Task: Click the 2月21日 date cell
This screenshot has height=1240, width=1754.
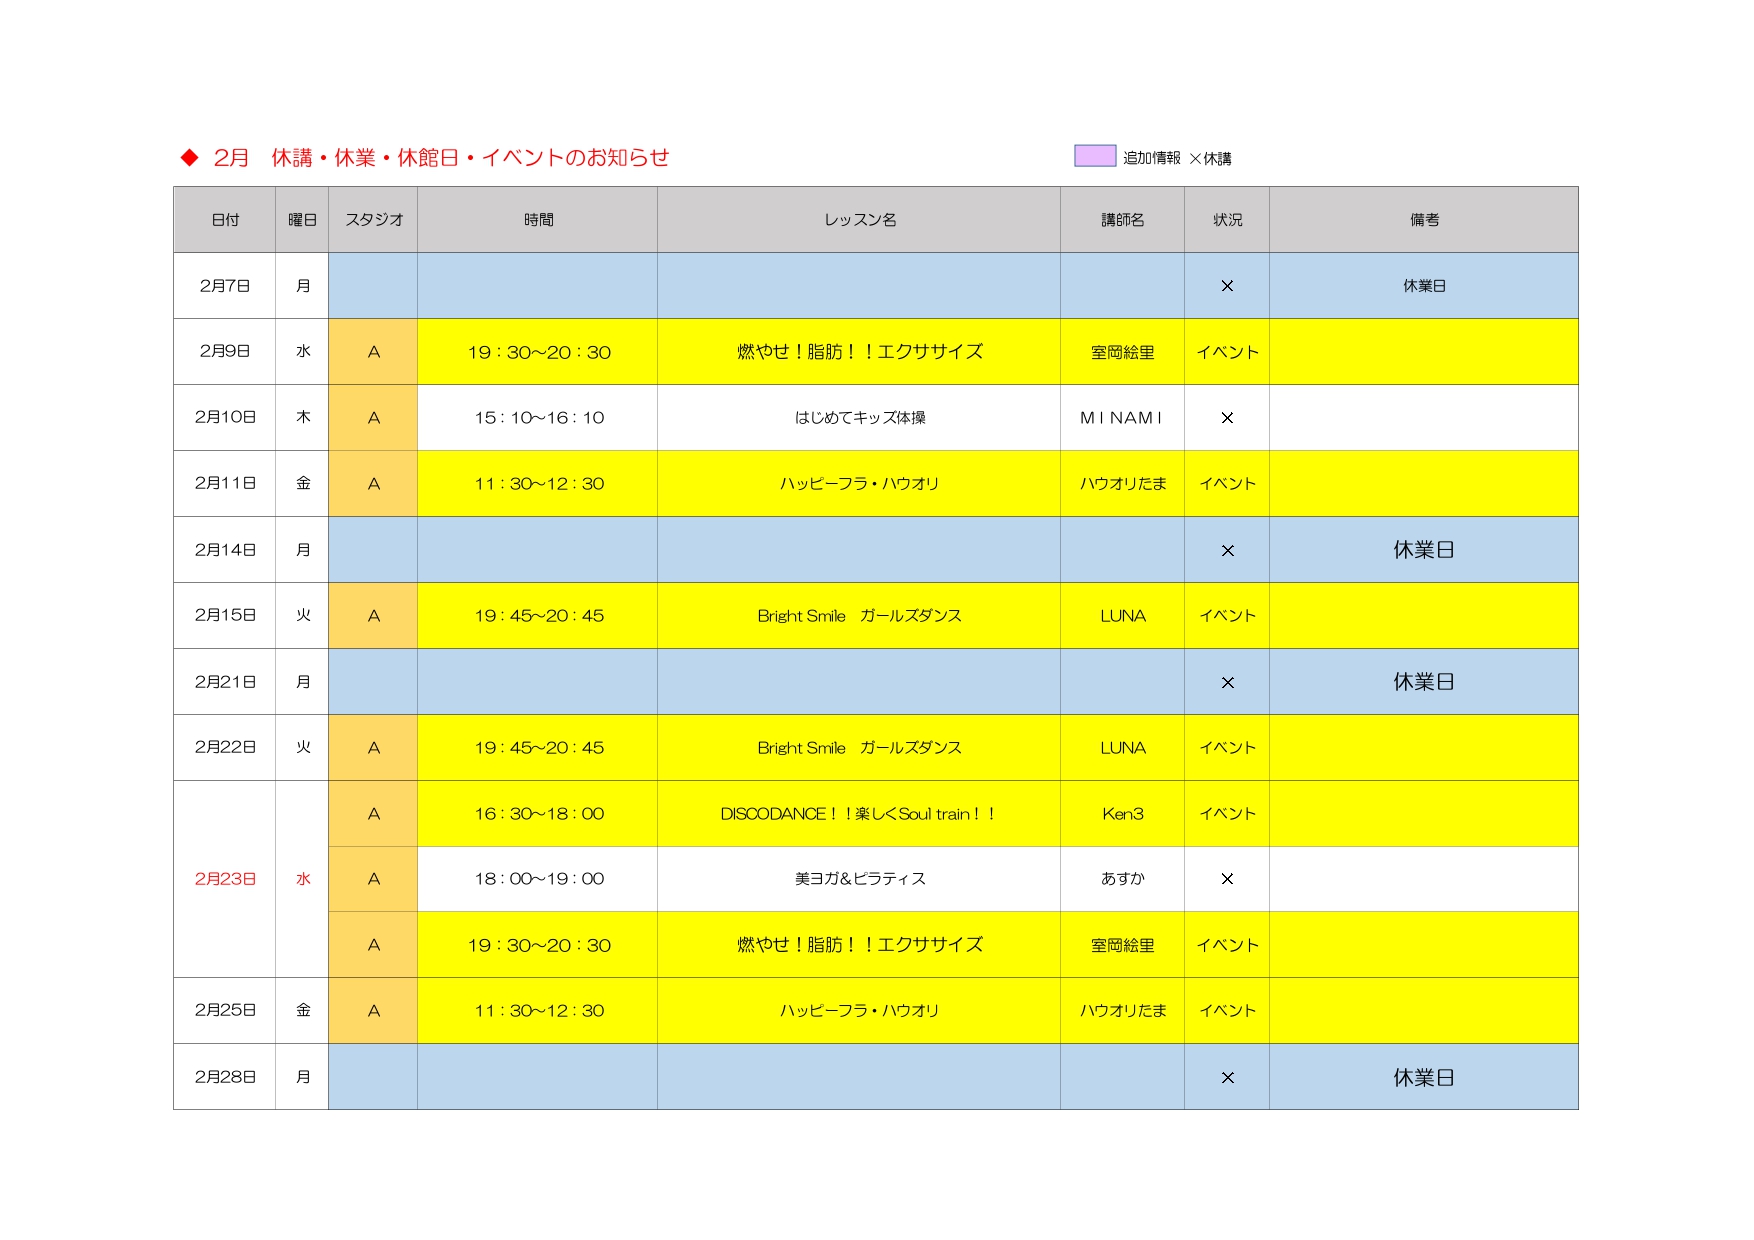Action: point(225,682)
